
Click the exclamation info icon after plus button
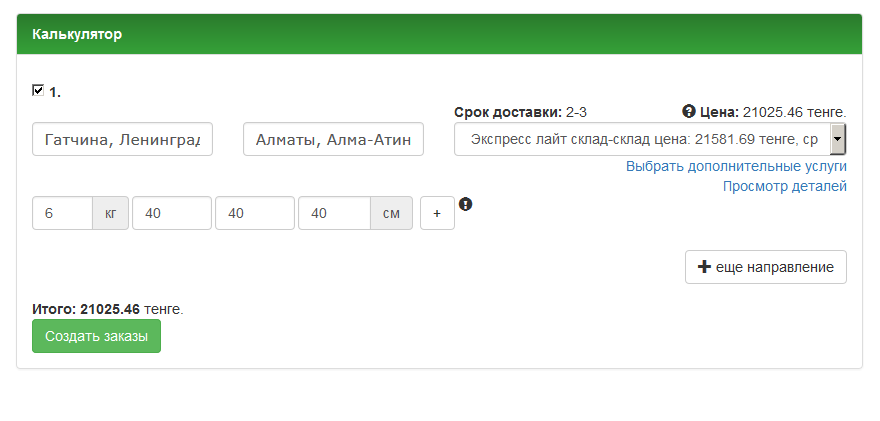(465, 204)
